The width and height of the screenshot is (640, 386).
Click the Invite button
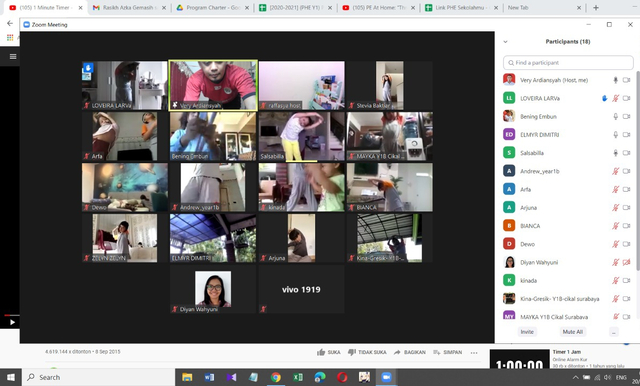[x=527, y=332]
